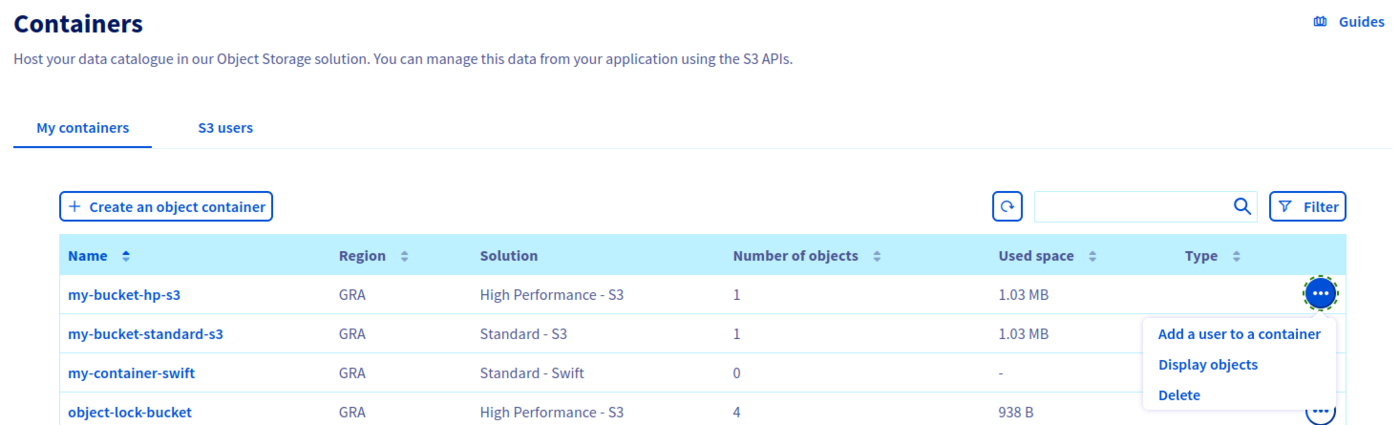This screenshot has width=1400, height=425.
Task: Sort by Number of objects arrows
Action: 877,256
